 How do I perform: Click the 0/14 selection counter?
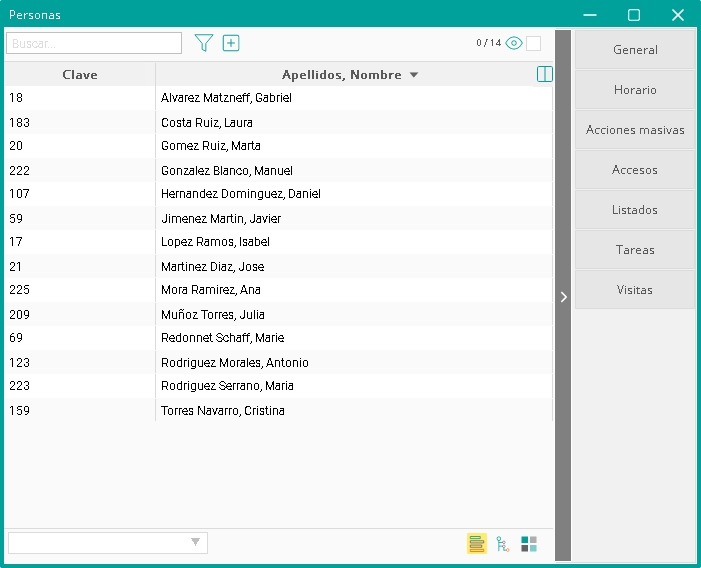tap(489, 43)
